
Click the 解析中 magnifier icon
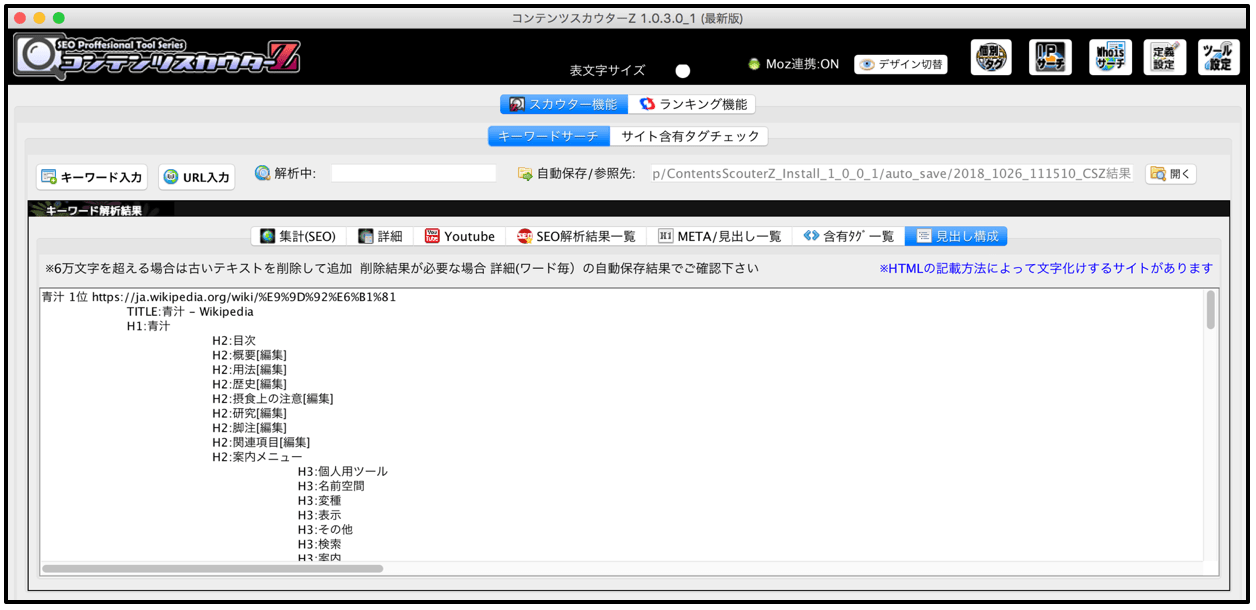263,173
